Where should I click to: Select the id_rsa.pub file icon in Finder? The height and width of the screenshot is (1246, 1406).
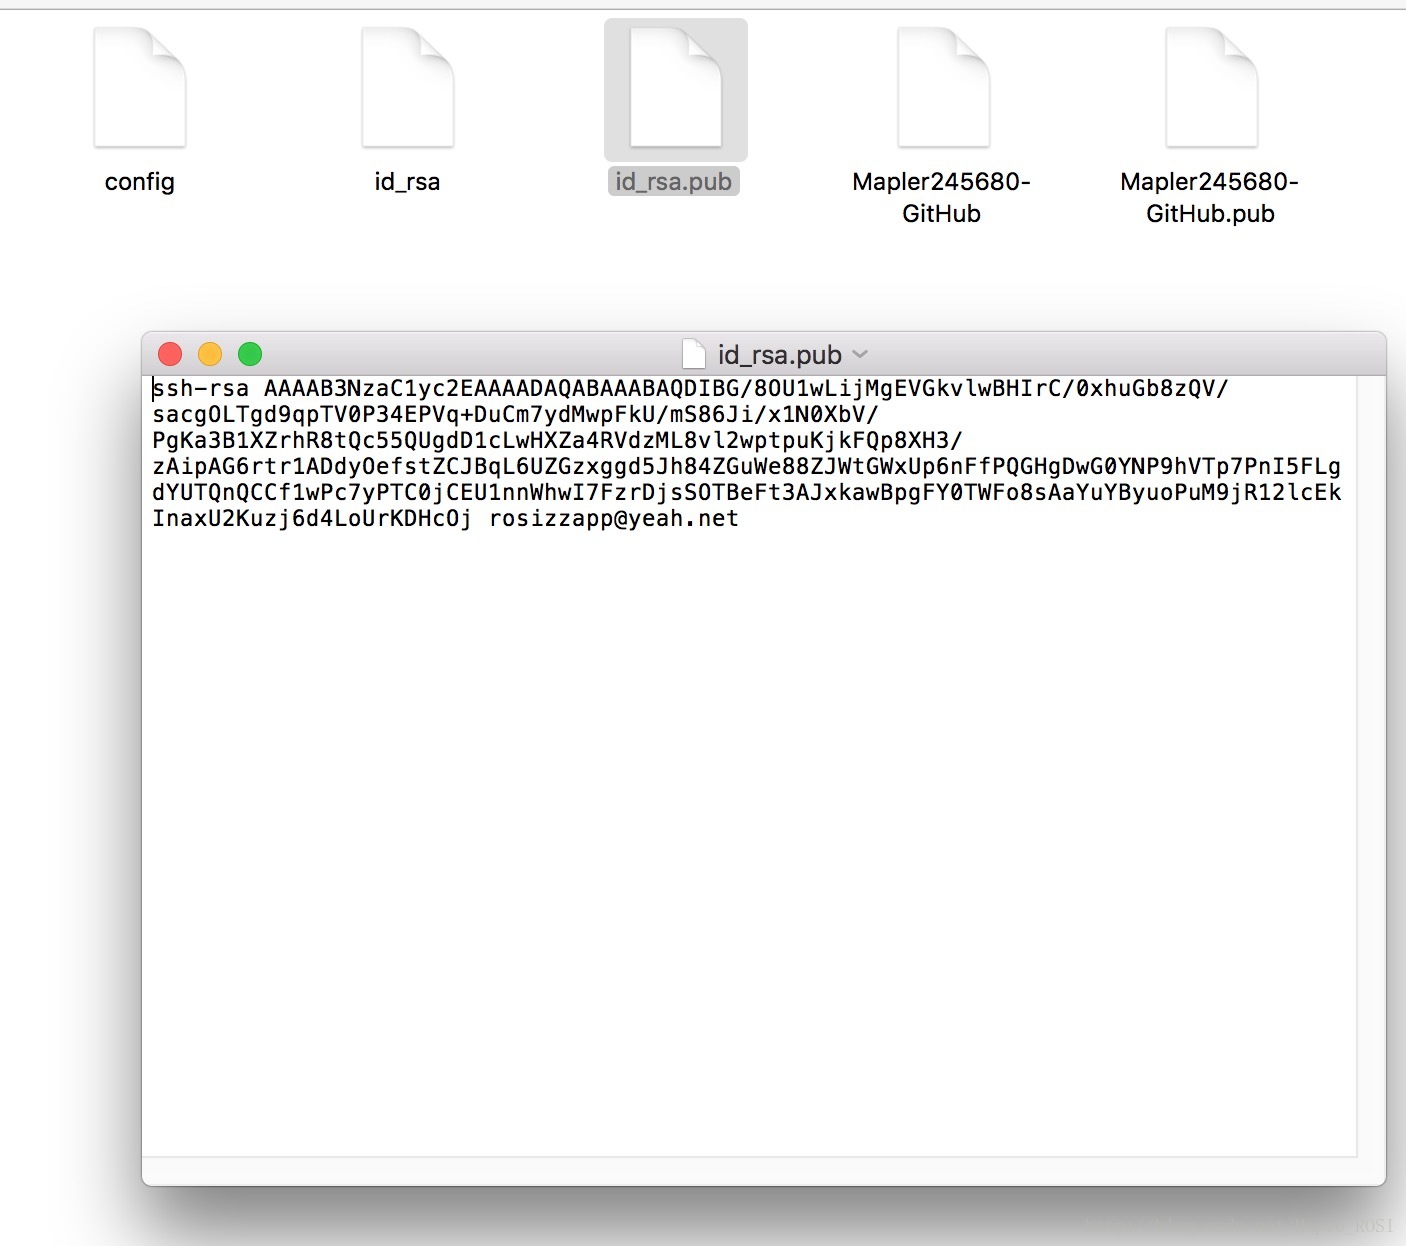[676, 88]
